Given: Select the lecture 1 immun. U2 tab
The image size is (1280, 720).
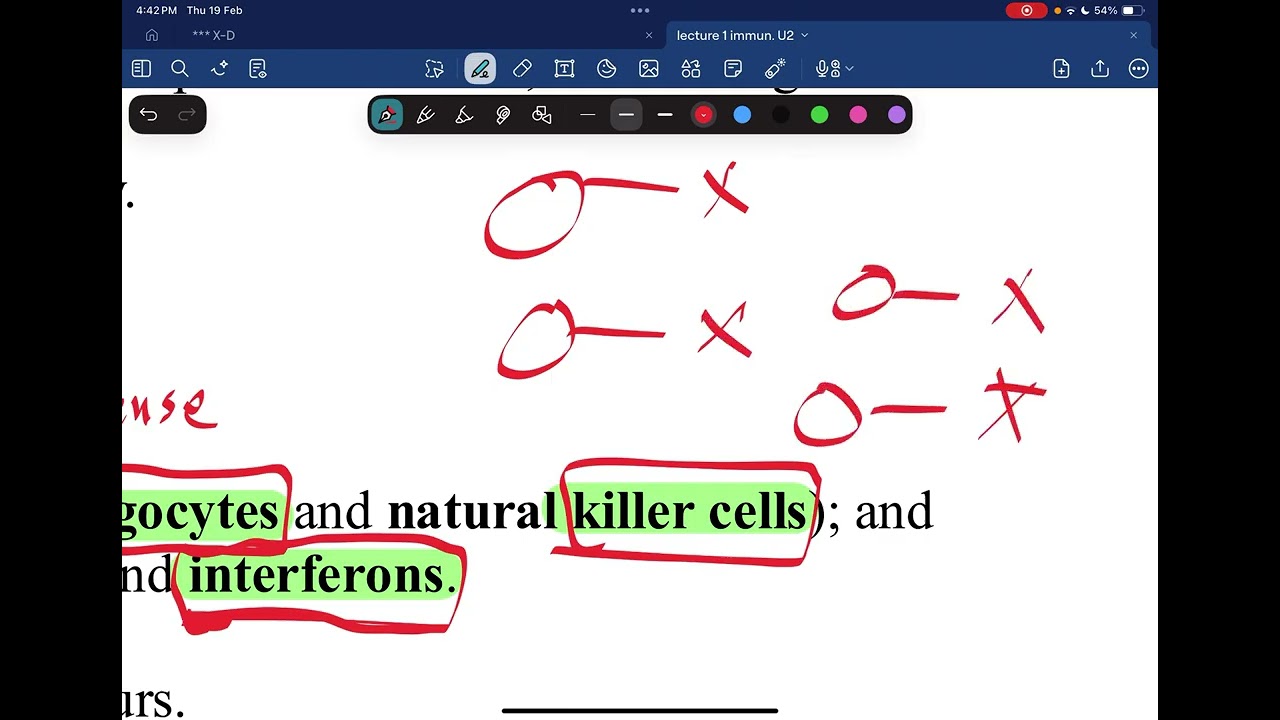Looking at the screenshot, I should tap(735, 35).
